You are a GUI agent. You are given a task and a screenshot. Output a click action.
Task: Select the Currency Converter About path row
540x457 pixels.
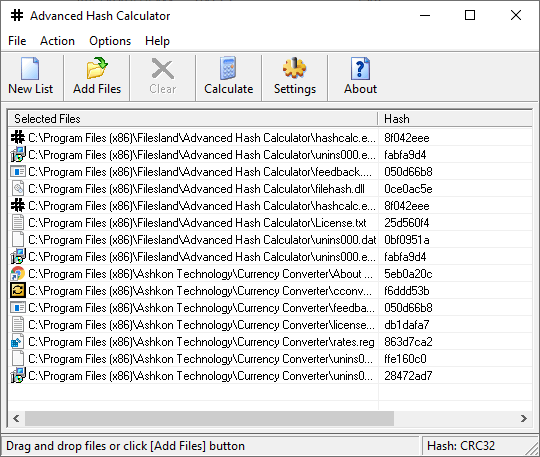click(200, 273)
